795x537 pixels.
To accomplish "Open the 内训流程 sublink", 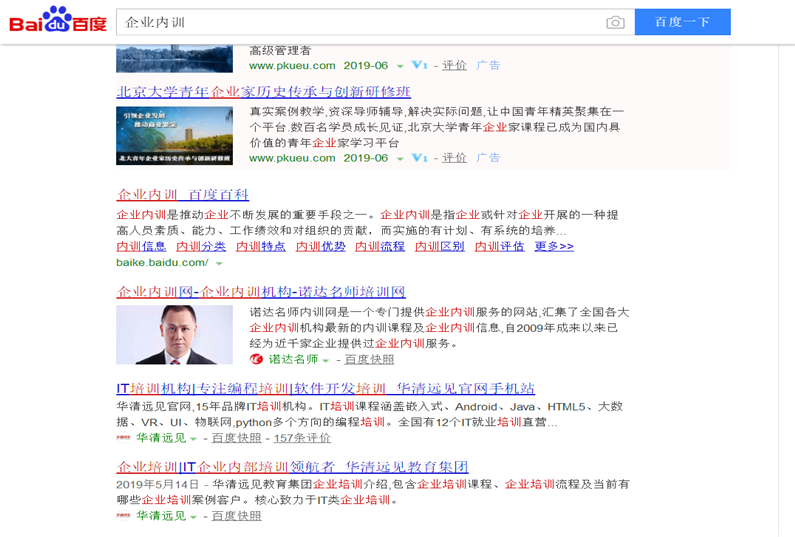I will (x=380, y=246).
